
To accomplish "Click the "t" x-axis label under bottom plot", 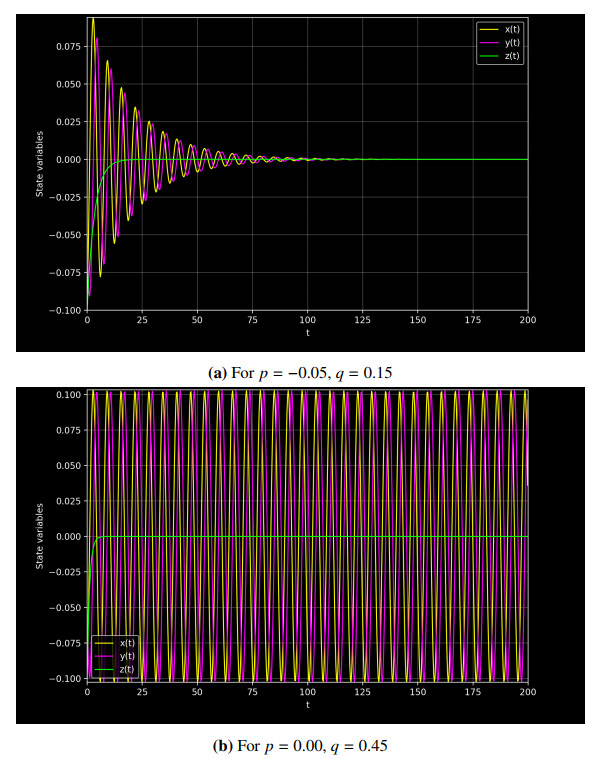I will tap(307, 704).
